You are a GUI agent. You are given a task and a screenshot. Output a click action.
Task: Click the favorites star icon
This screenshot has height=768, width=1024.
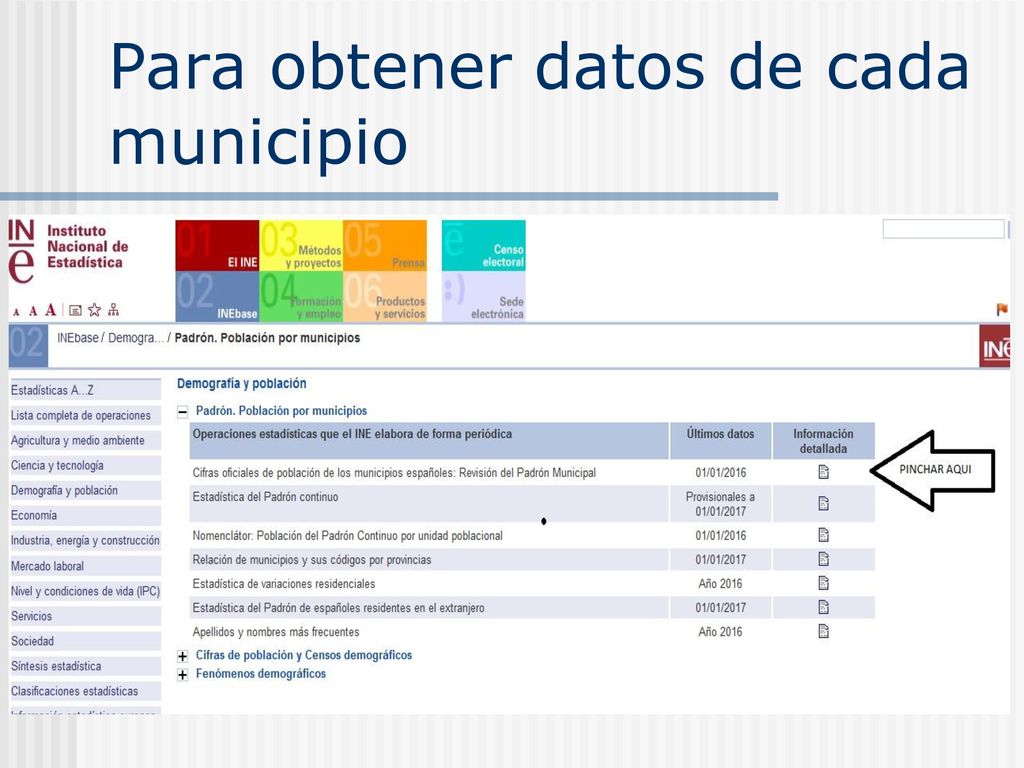95,310
